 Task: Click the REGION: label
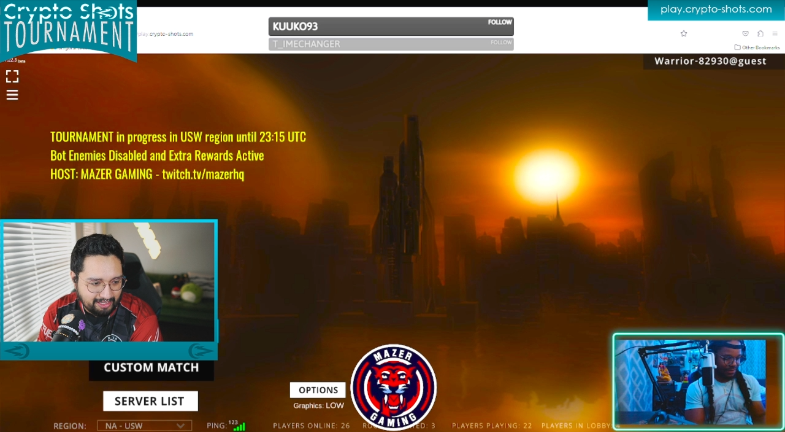70,426
